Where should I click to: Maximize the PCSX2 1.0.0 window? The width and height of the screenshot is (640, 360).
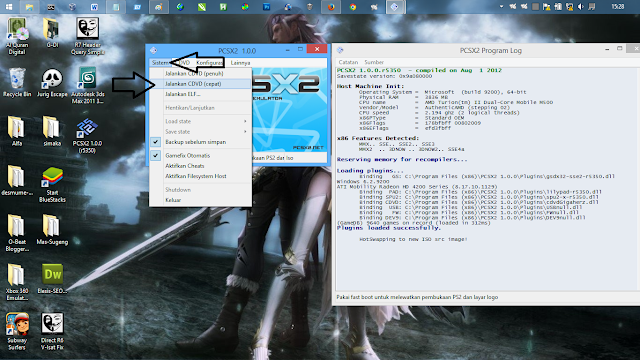point(300,49)
